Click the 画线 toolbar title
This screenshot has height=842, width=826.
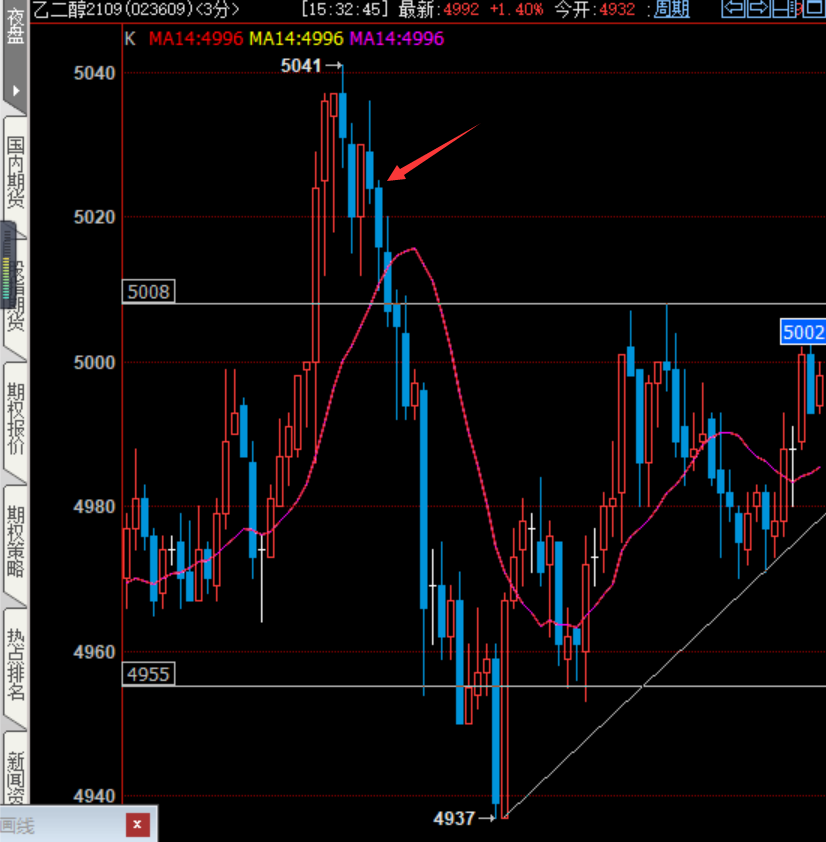[17, 825]
